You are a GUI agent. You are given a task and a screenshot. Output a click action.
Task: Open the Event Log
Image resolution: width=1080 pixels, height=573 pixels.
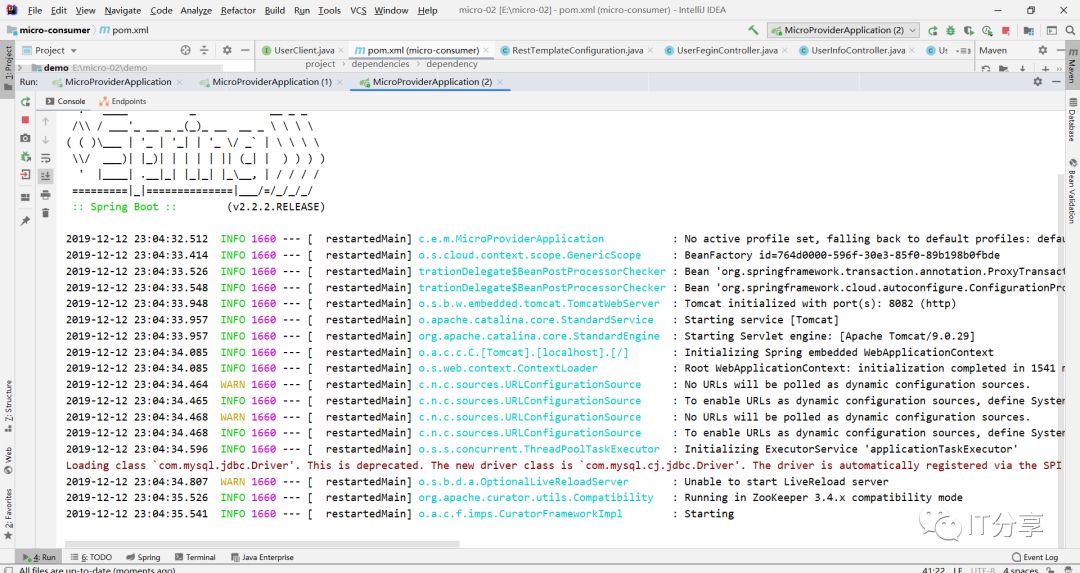(x=1035, y=557)
